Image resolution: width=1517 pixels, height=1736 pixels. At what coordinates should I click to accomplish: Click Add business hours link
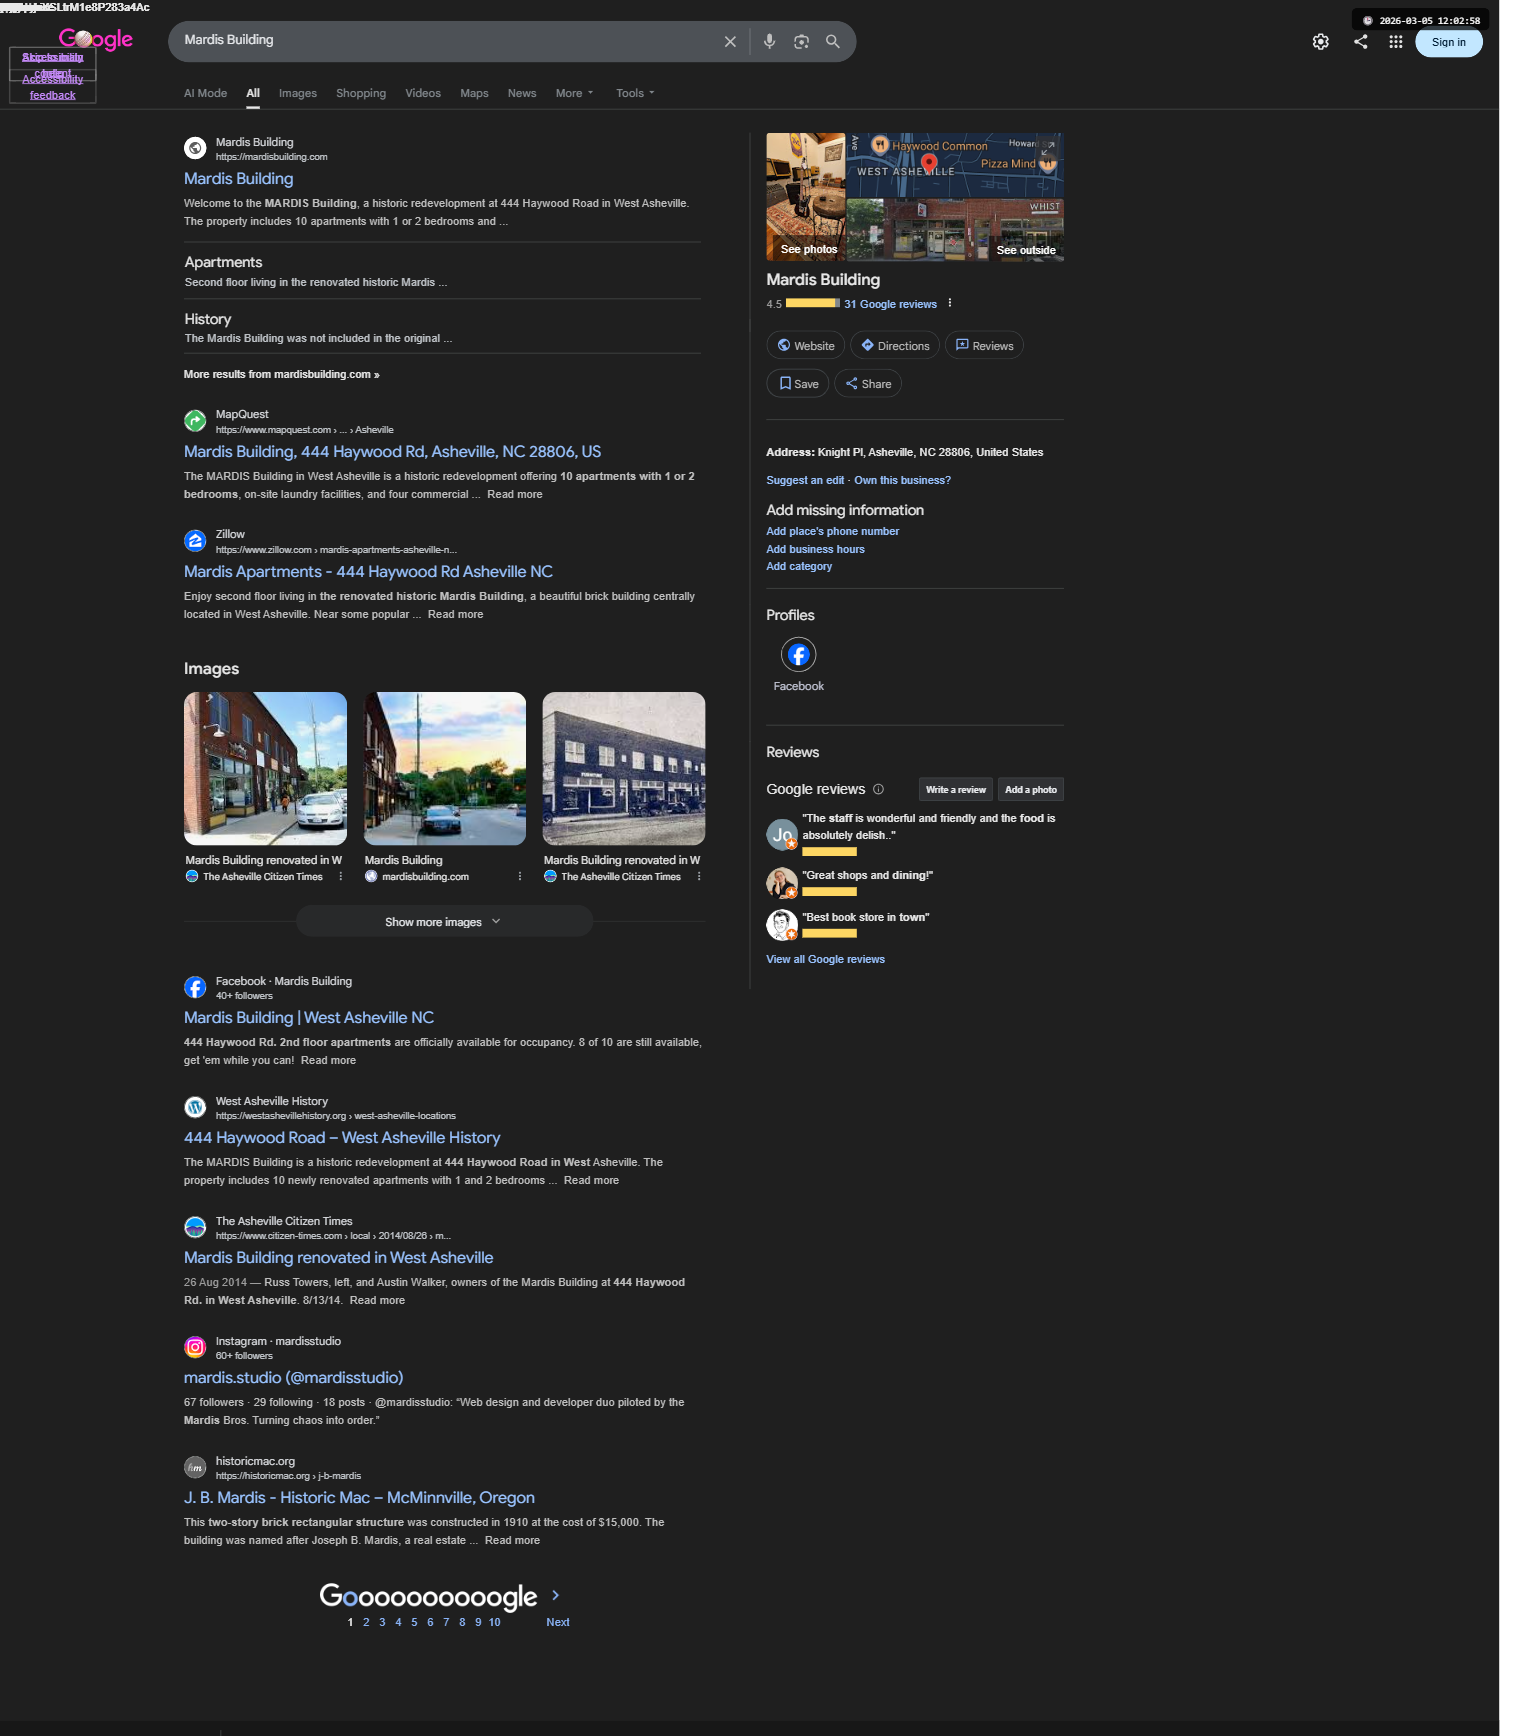pos(815,549)
